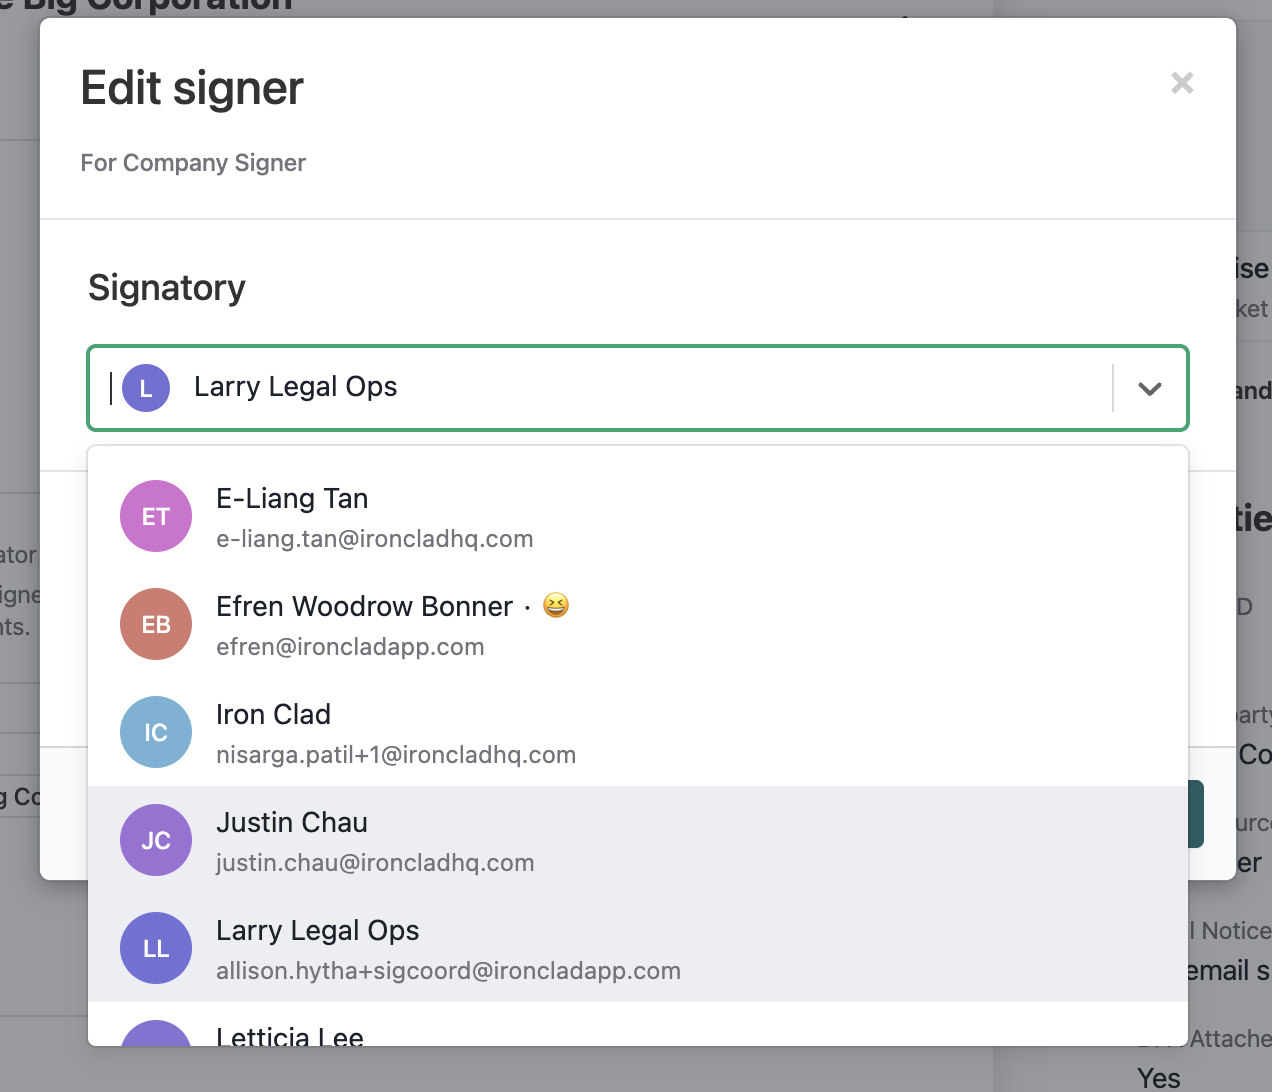Select Larry Legal Ops in the dropdown list
The image size is (1272, 1092).
[638, 948]
